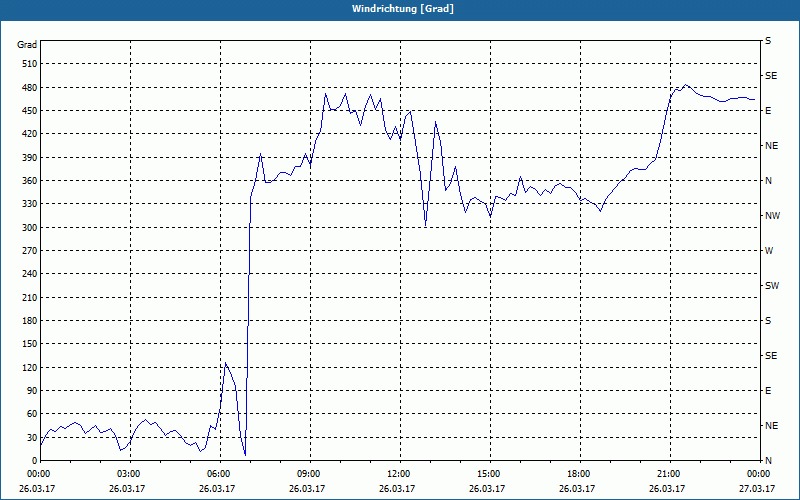Select the E compass label beside the 90 gridline

coord(768,391)
